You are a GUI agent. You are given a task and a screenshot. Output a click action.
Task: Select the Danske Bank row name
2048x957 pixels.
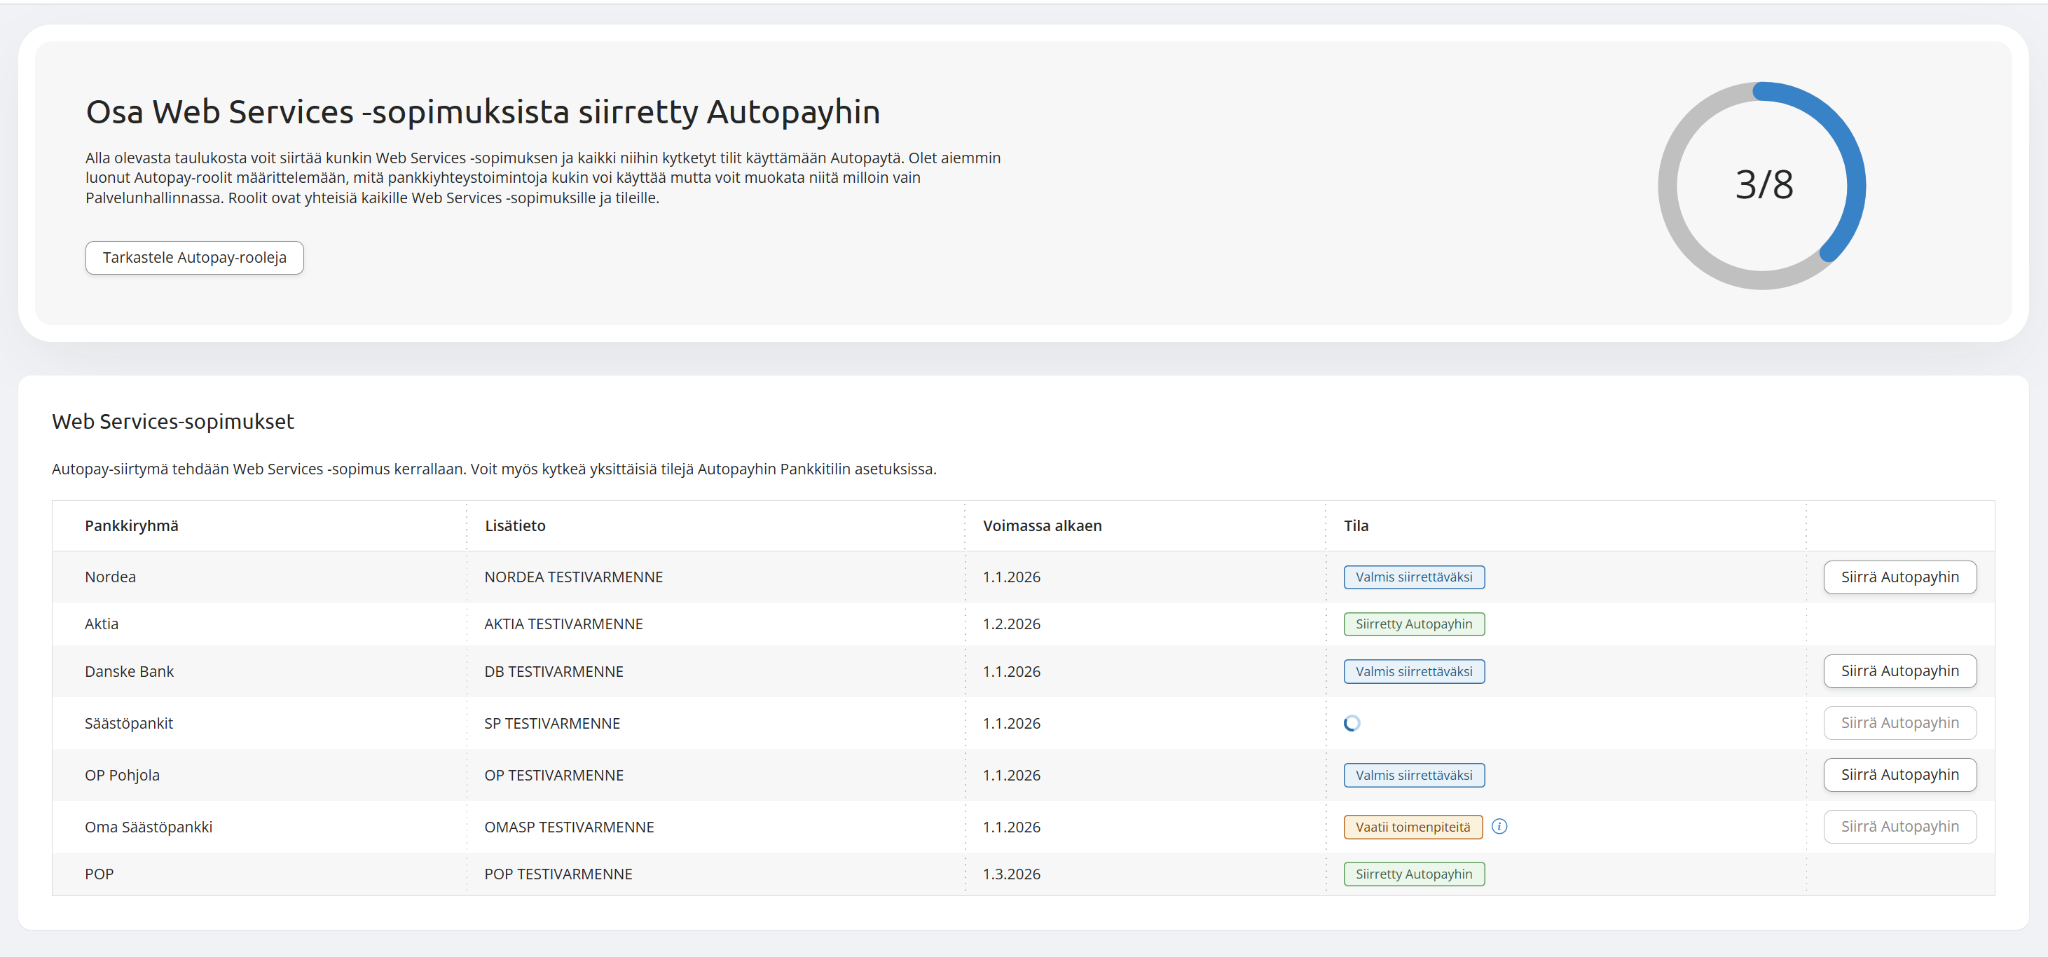coord(129,672)
